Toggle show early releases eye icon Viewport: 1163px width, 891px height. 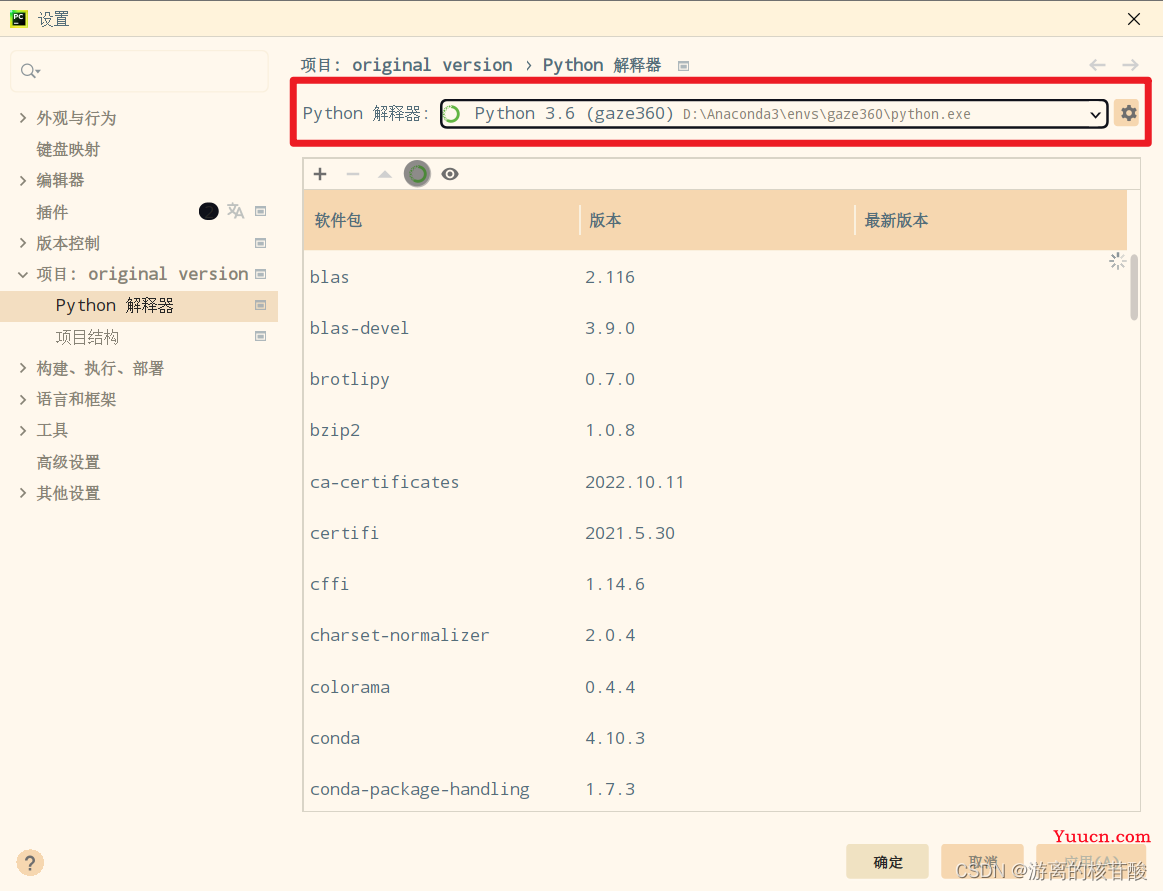pyautogui.click(x=449, y=174)
